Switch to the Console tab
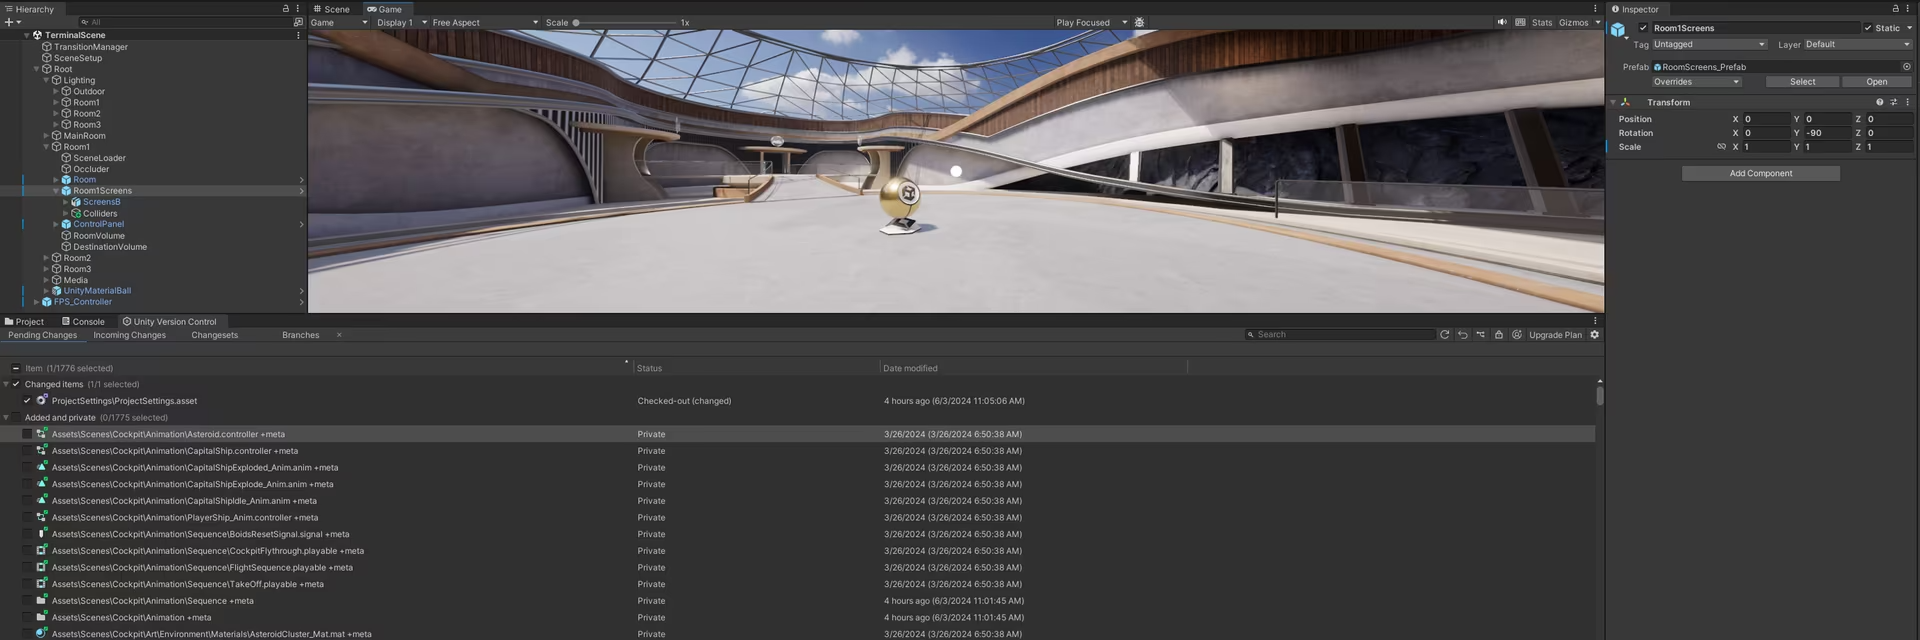1920x640 pixels. (x=83, y=322)
